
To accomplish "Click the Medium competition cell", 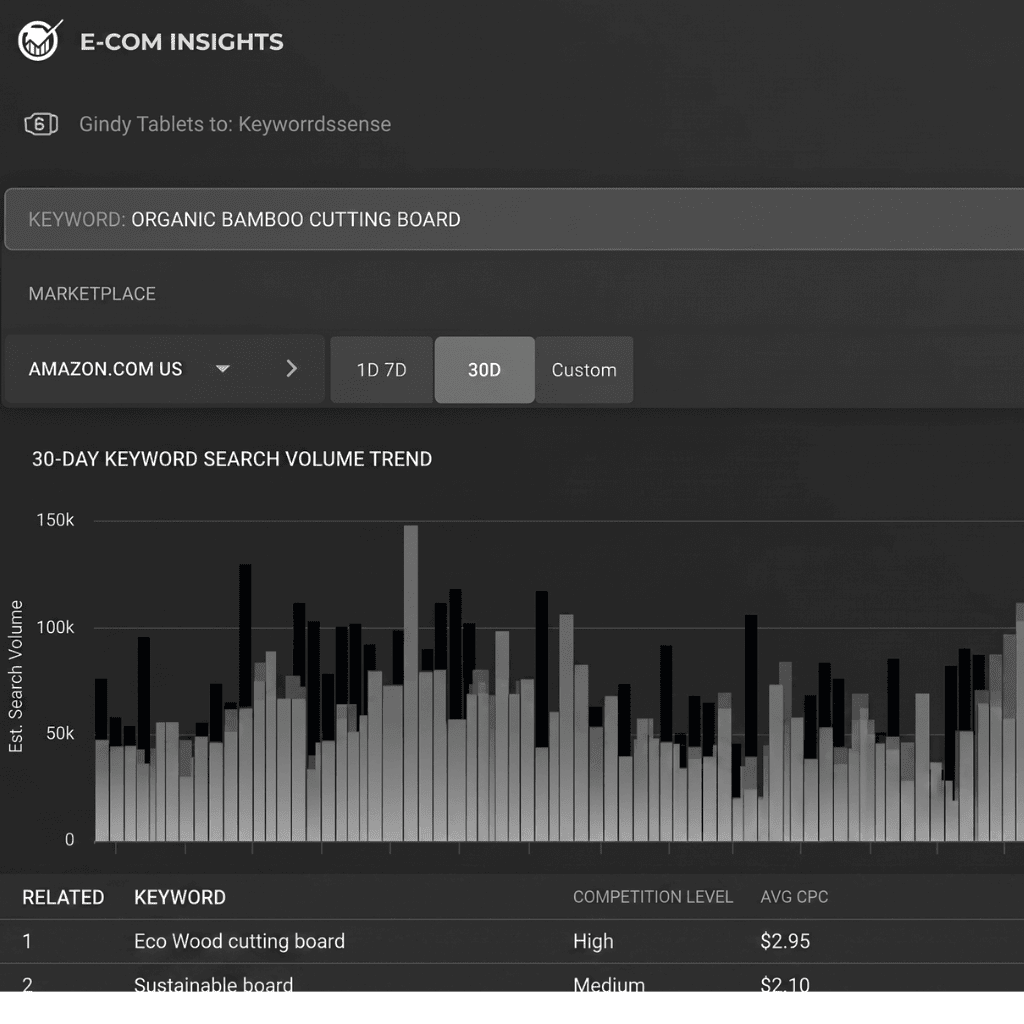I will (x=609, y=984).
